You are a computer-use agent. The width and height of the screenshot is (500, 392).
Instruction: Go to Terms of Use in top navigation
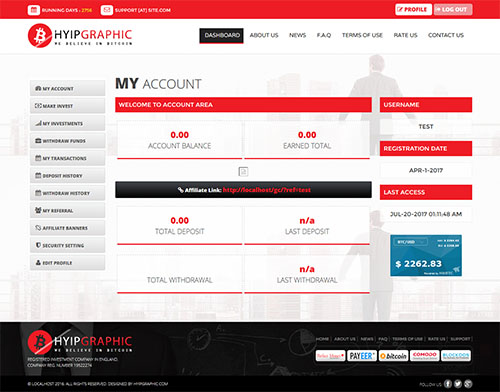pyautogui.click(x=362, y=35)
